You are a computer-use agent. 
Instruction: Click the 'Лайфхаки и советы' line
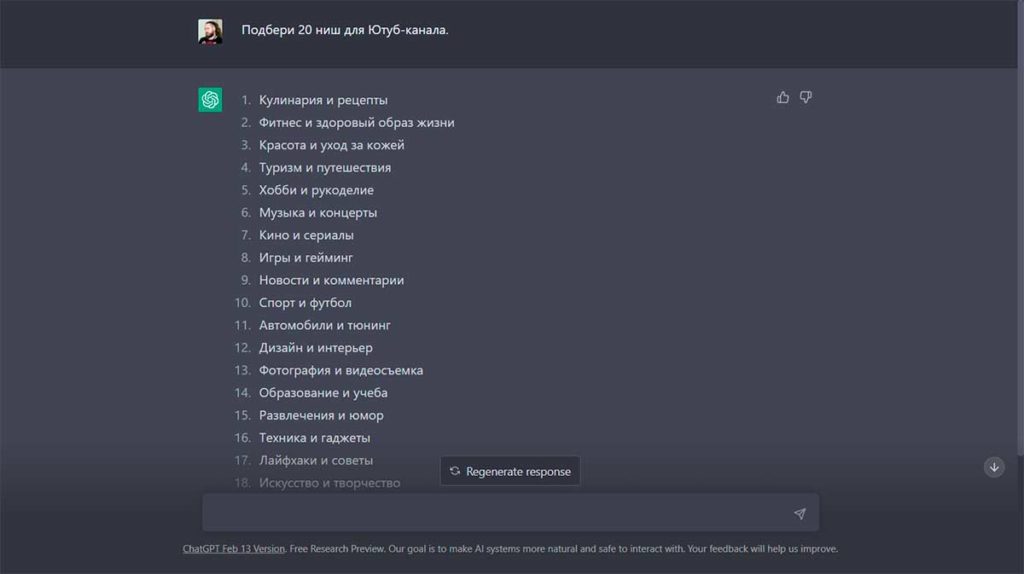tap(316, 461)
